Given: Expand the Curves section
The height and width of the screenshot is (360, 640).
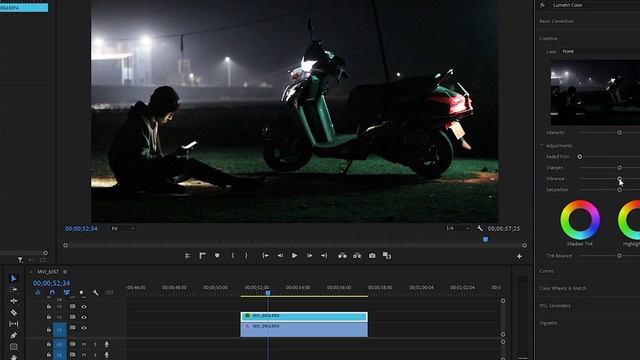Looking at the screenshot, I should pyautogui.click(x=547, y=271).
